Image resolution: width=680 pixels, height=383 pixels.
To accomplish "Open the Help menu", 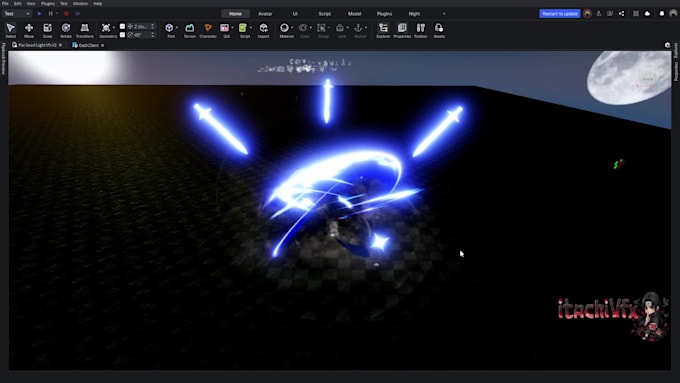I will coord(98,3).
